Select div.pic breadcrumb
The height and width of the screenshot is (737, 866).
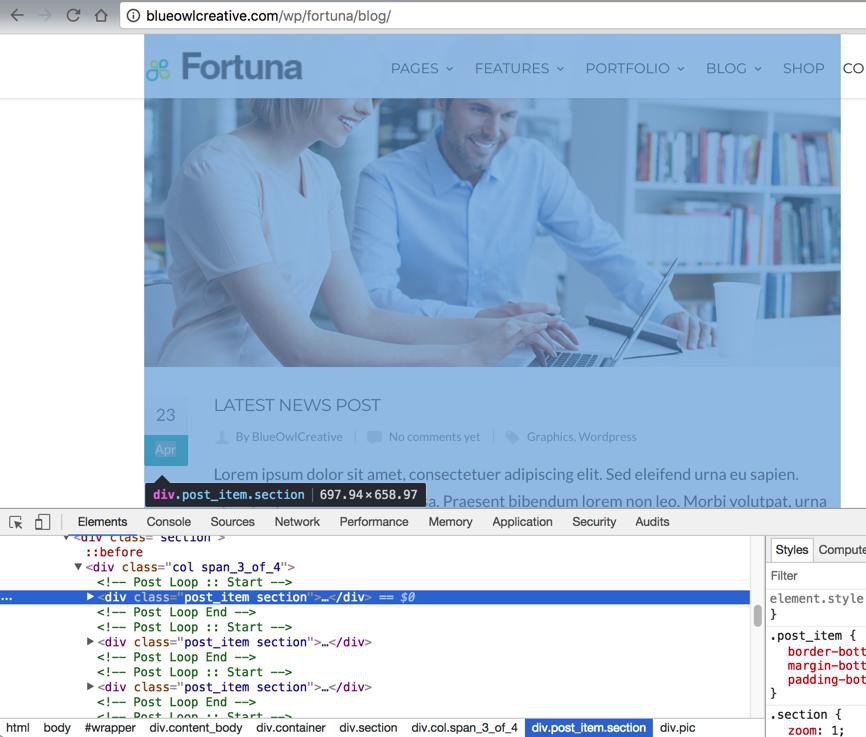[x=677, y=728]
